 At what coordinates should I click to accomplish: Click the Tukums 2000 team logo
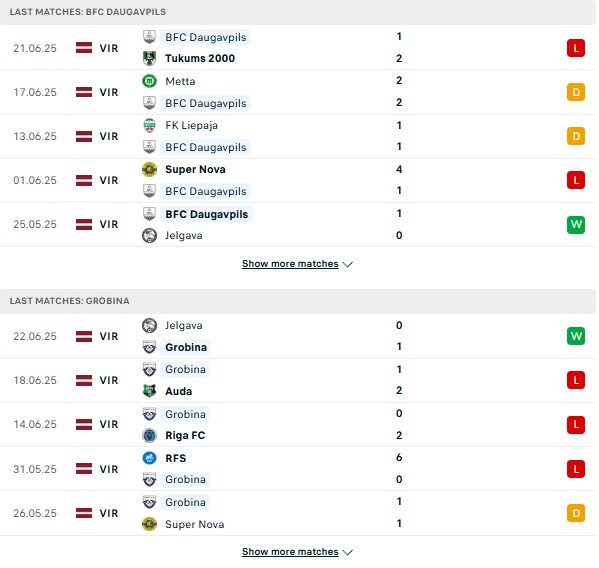[x=149, y=58]
